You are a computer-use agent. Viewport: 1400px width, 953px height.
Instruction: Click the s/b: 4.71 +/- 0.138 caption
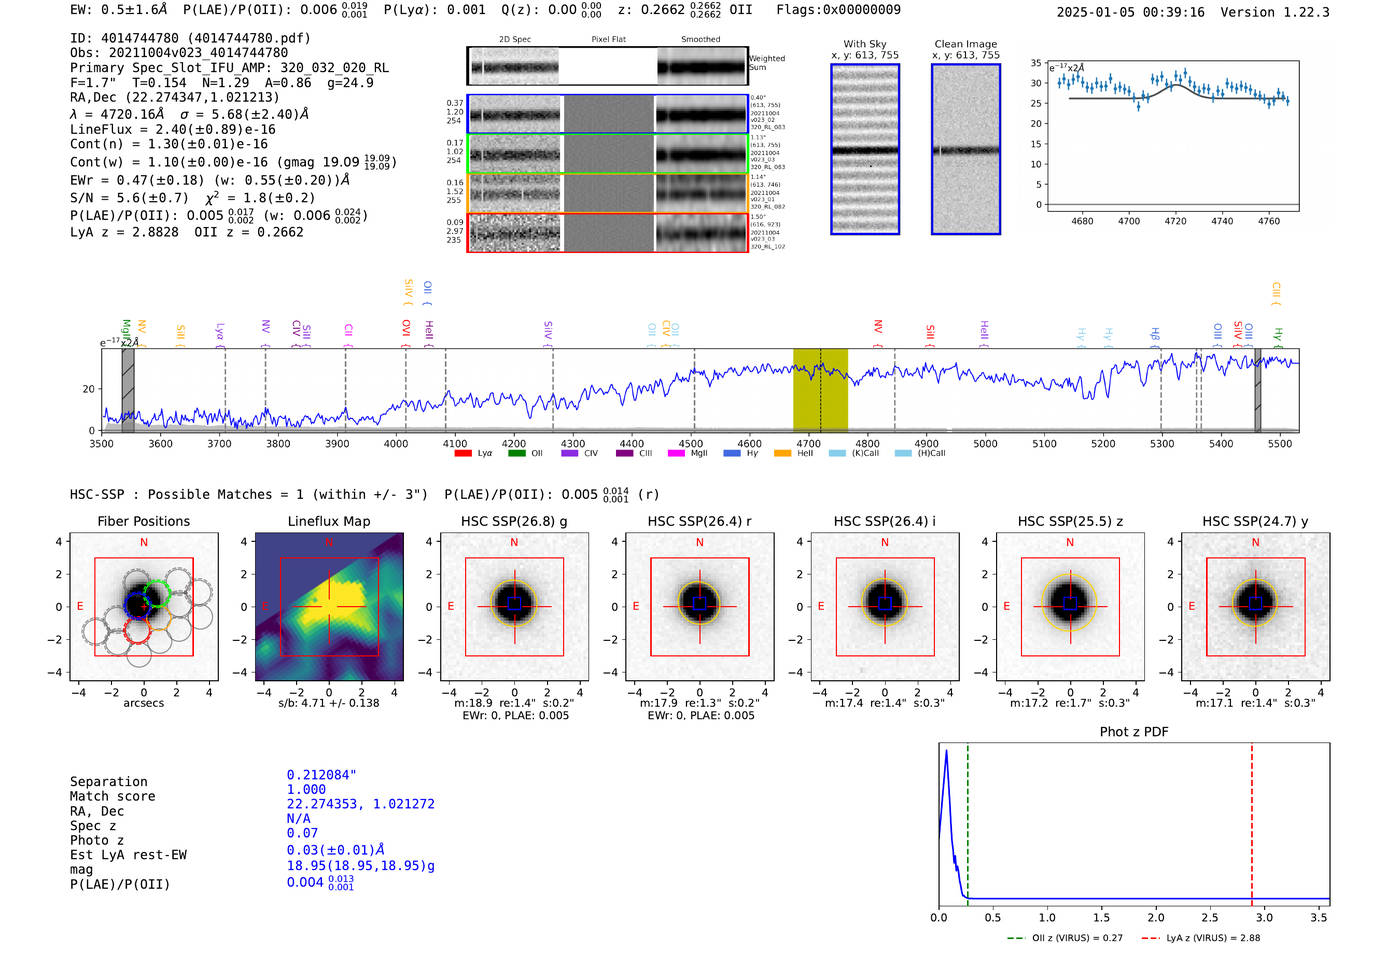point(329,703)
